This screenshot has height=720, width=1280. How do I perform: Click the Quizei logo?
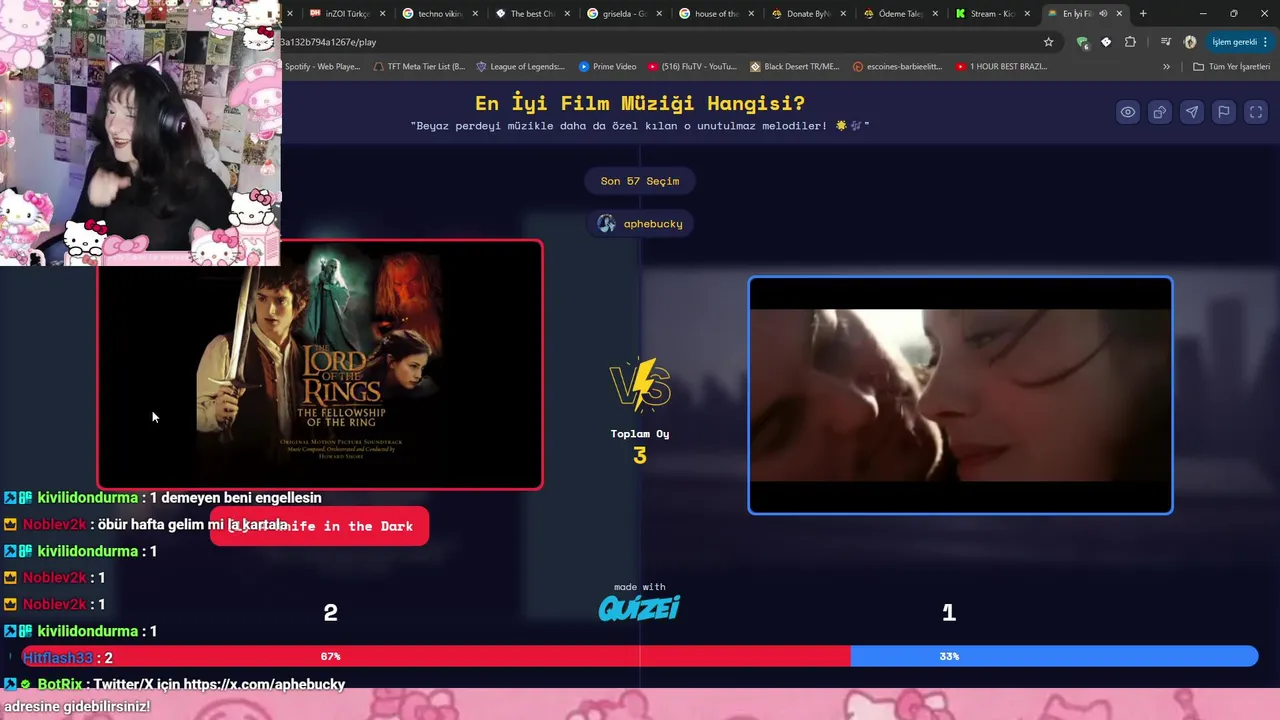639,607
